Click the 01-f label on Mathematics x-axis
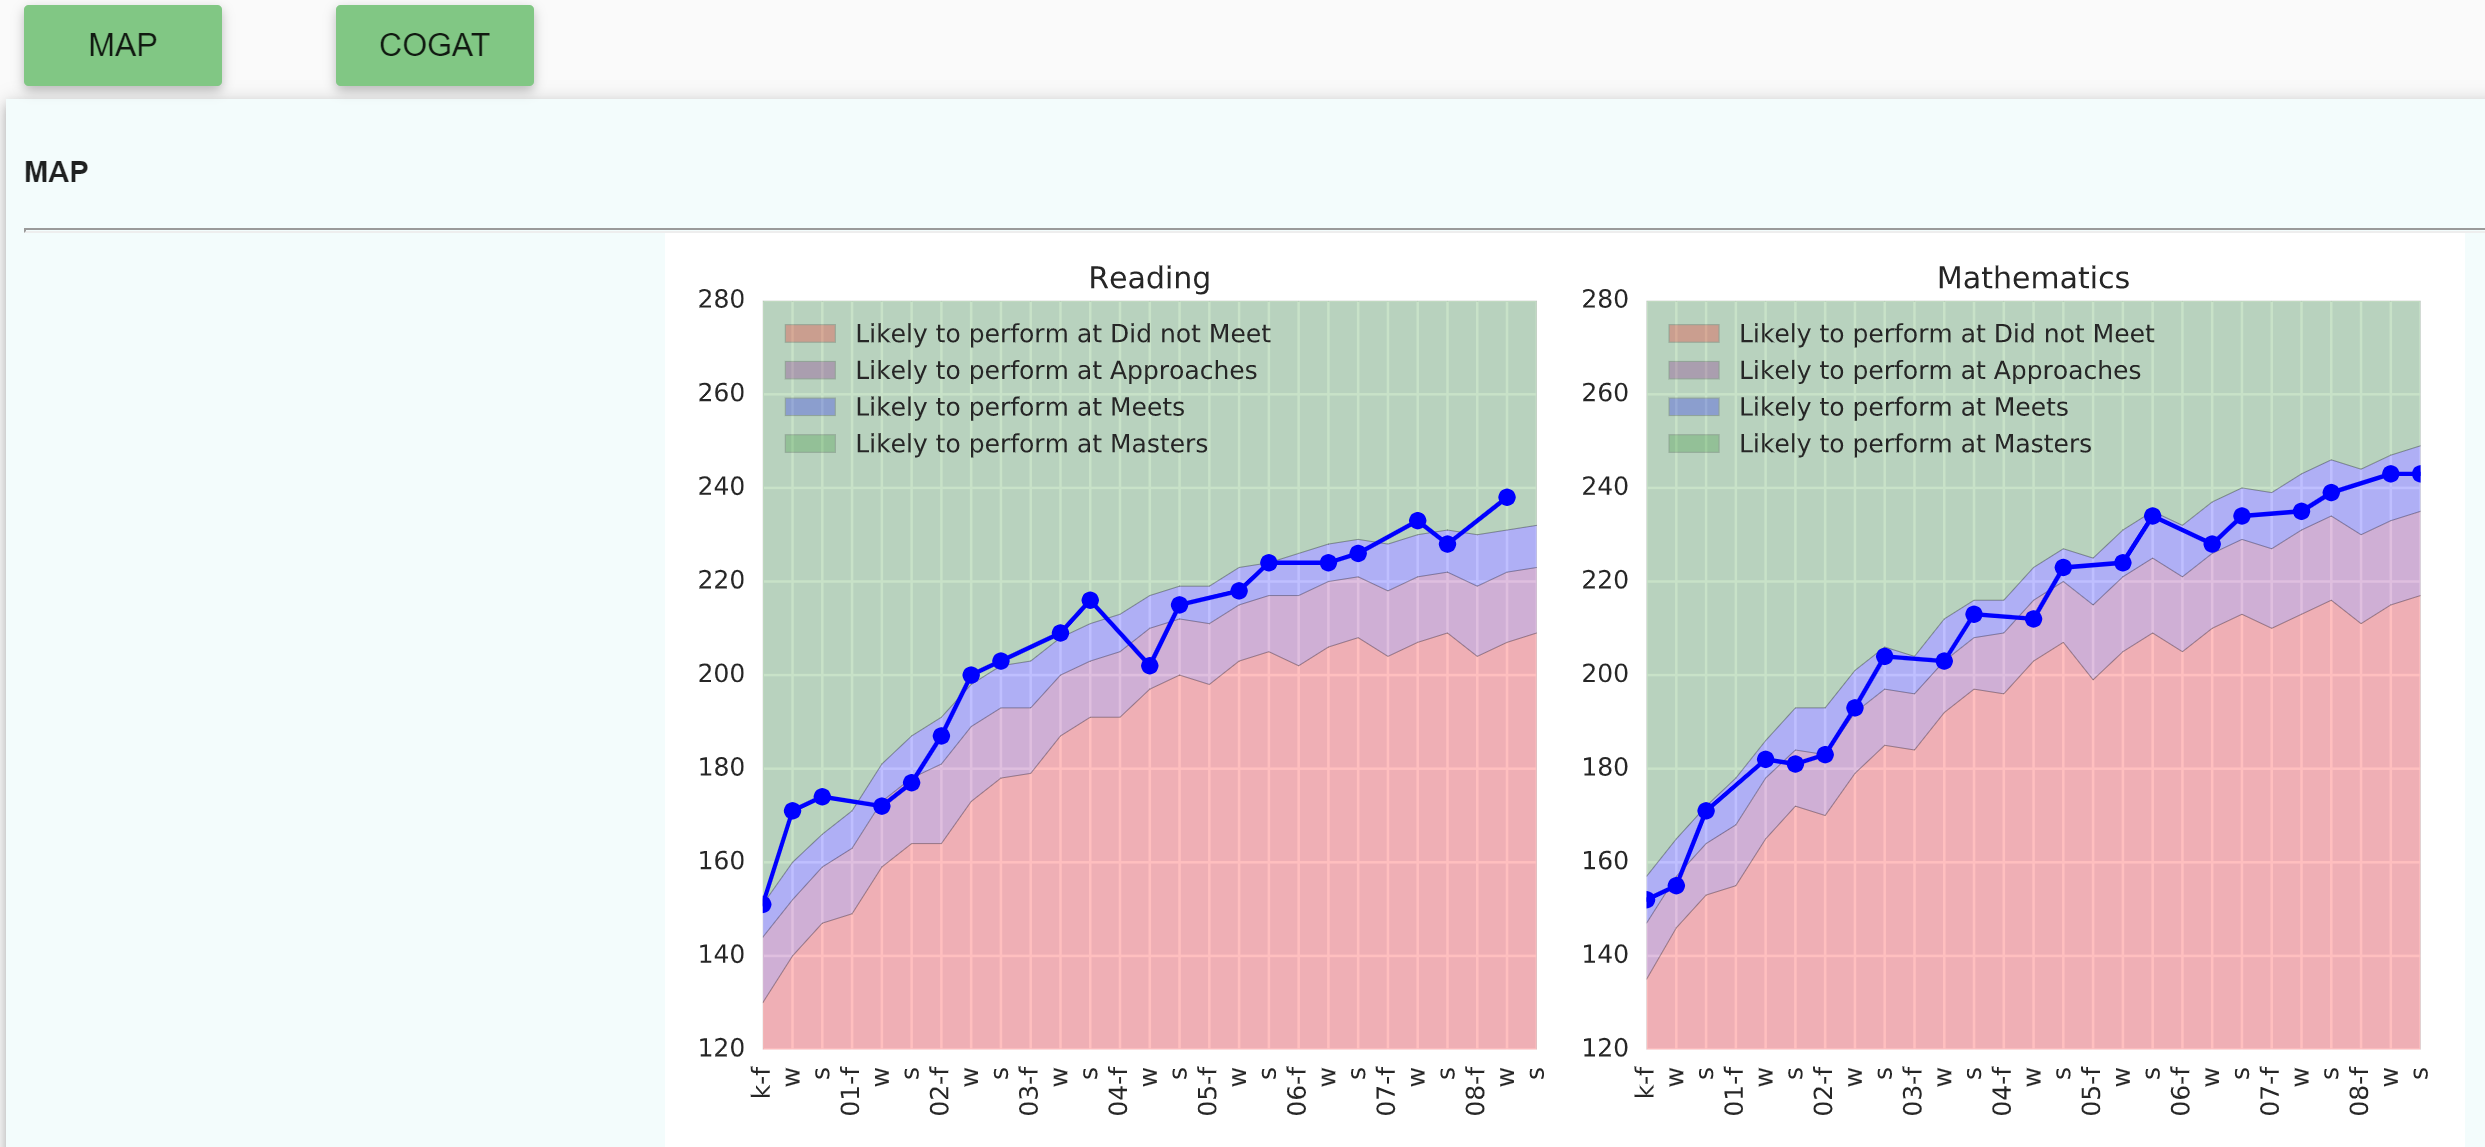Screen dimensions: 2485x1147 [x=1734, y=1091]
